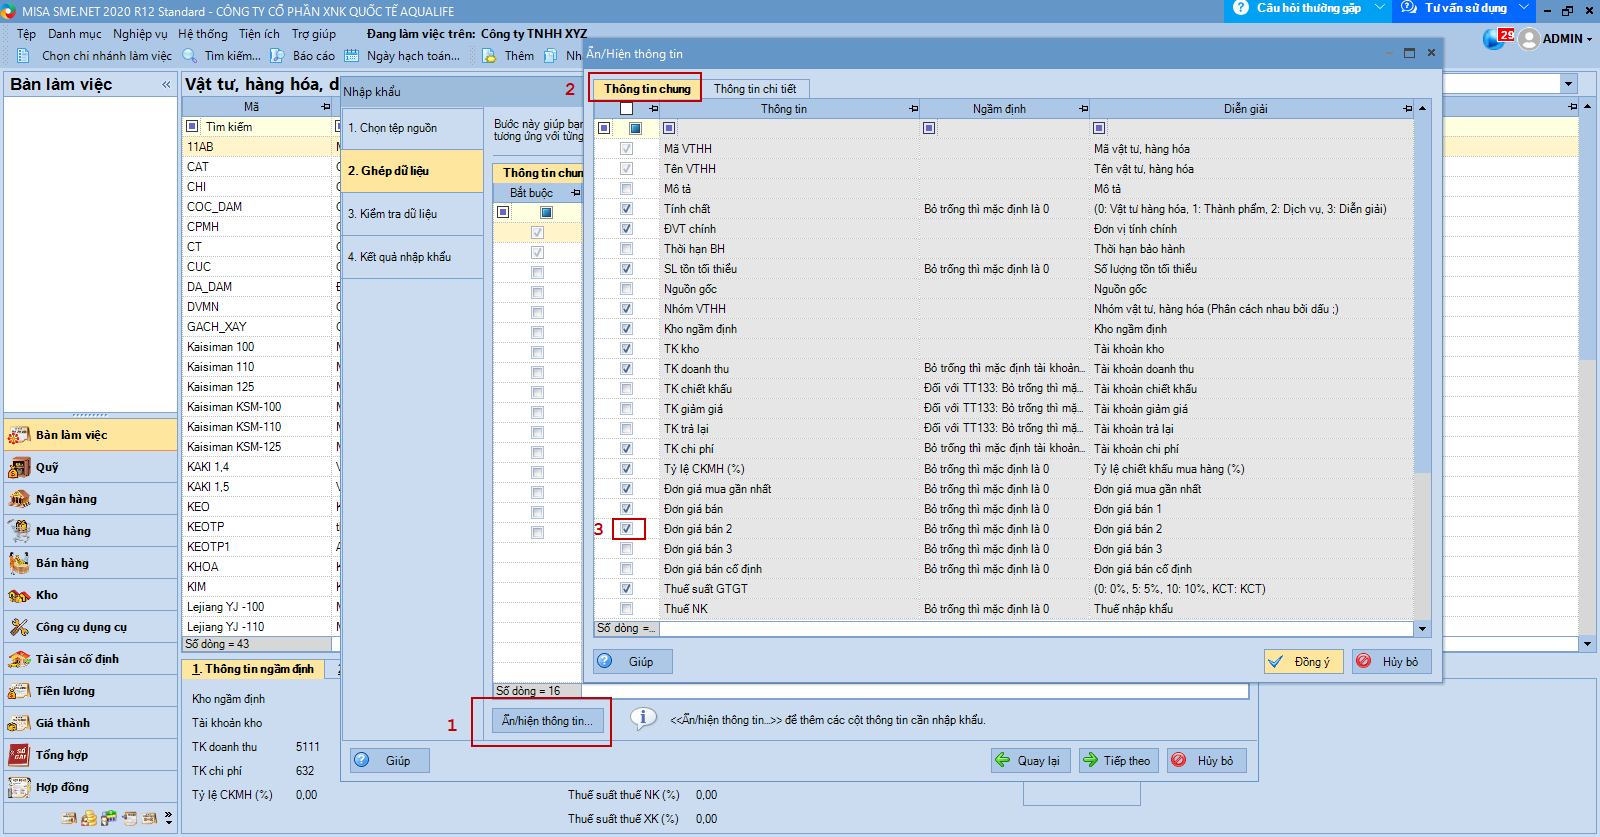Pin the Thông tin column header
The width and height of the screenshot is (1600, 837).
coord(913,108)
